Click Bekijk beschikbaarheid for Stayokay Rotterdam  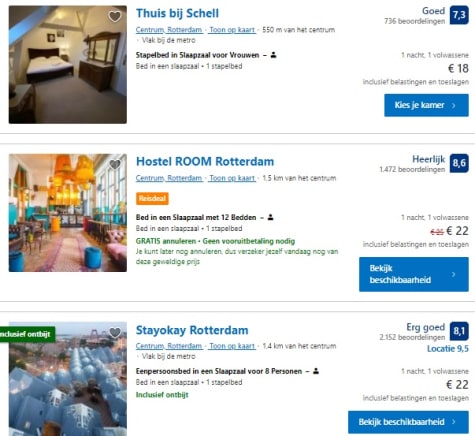408,422
